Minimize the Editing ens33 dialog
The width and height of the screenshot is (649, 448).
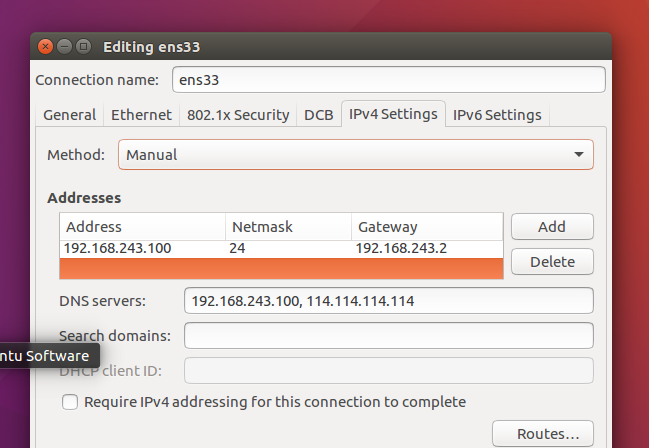[x=65, y=47]
